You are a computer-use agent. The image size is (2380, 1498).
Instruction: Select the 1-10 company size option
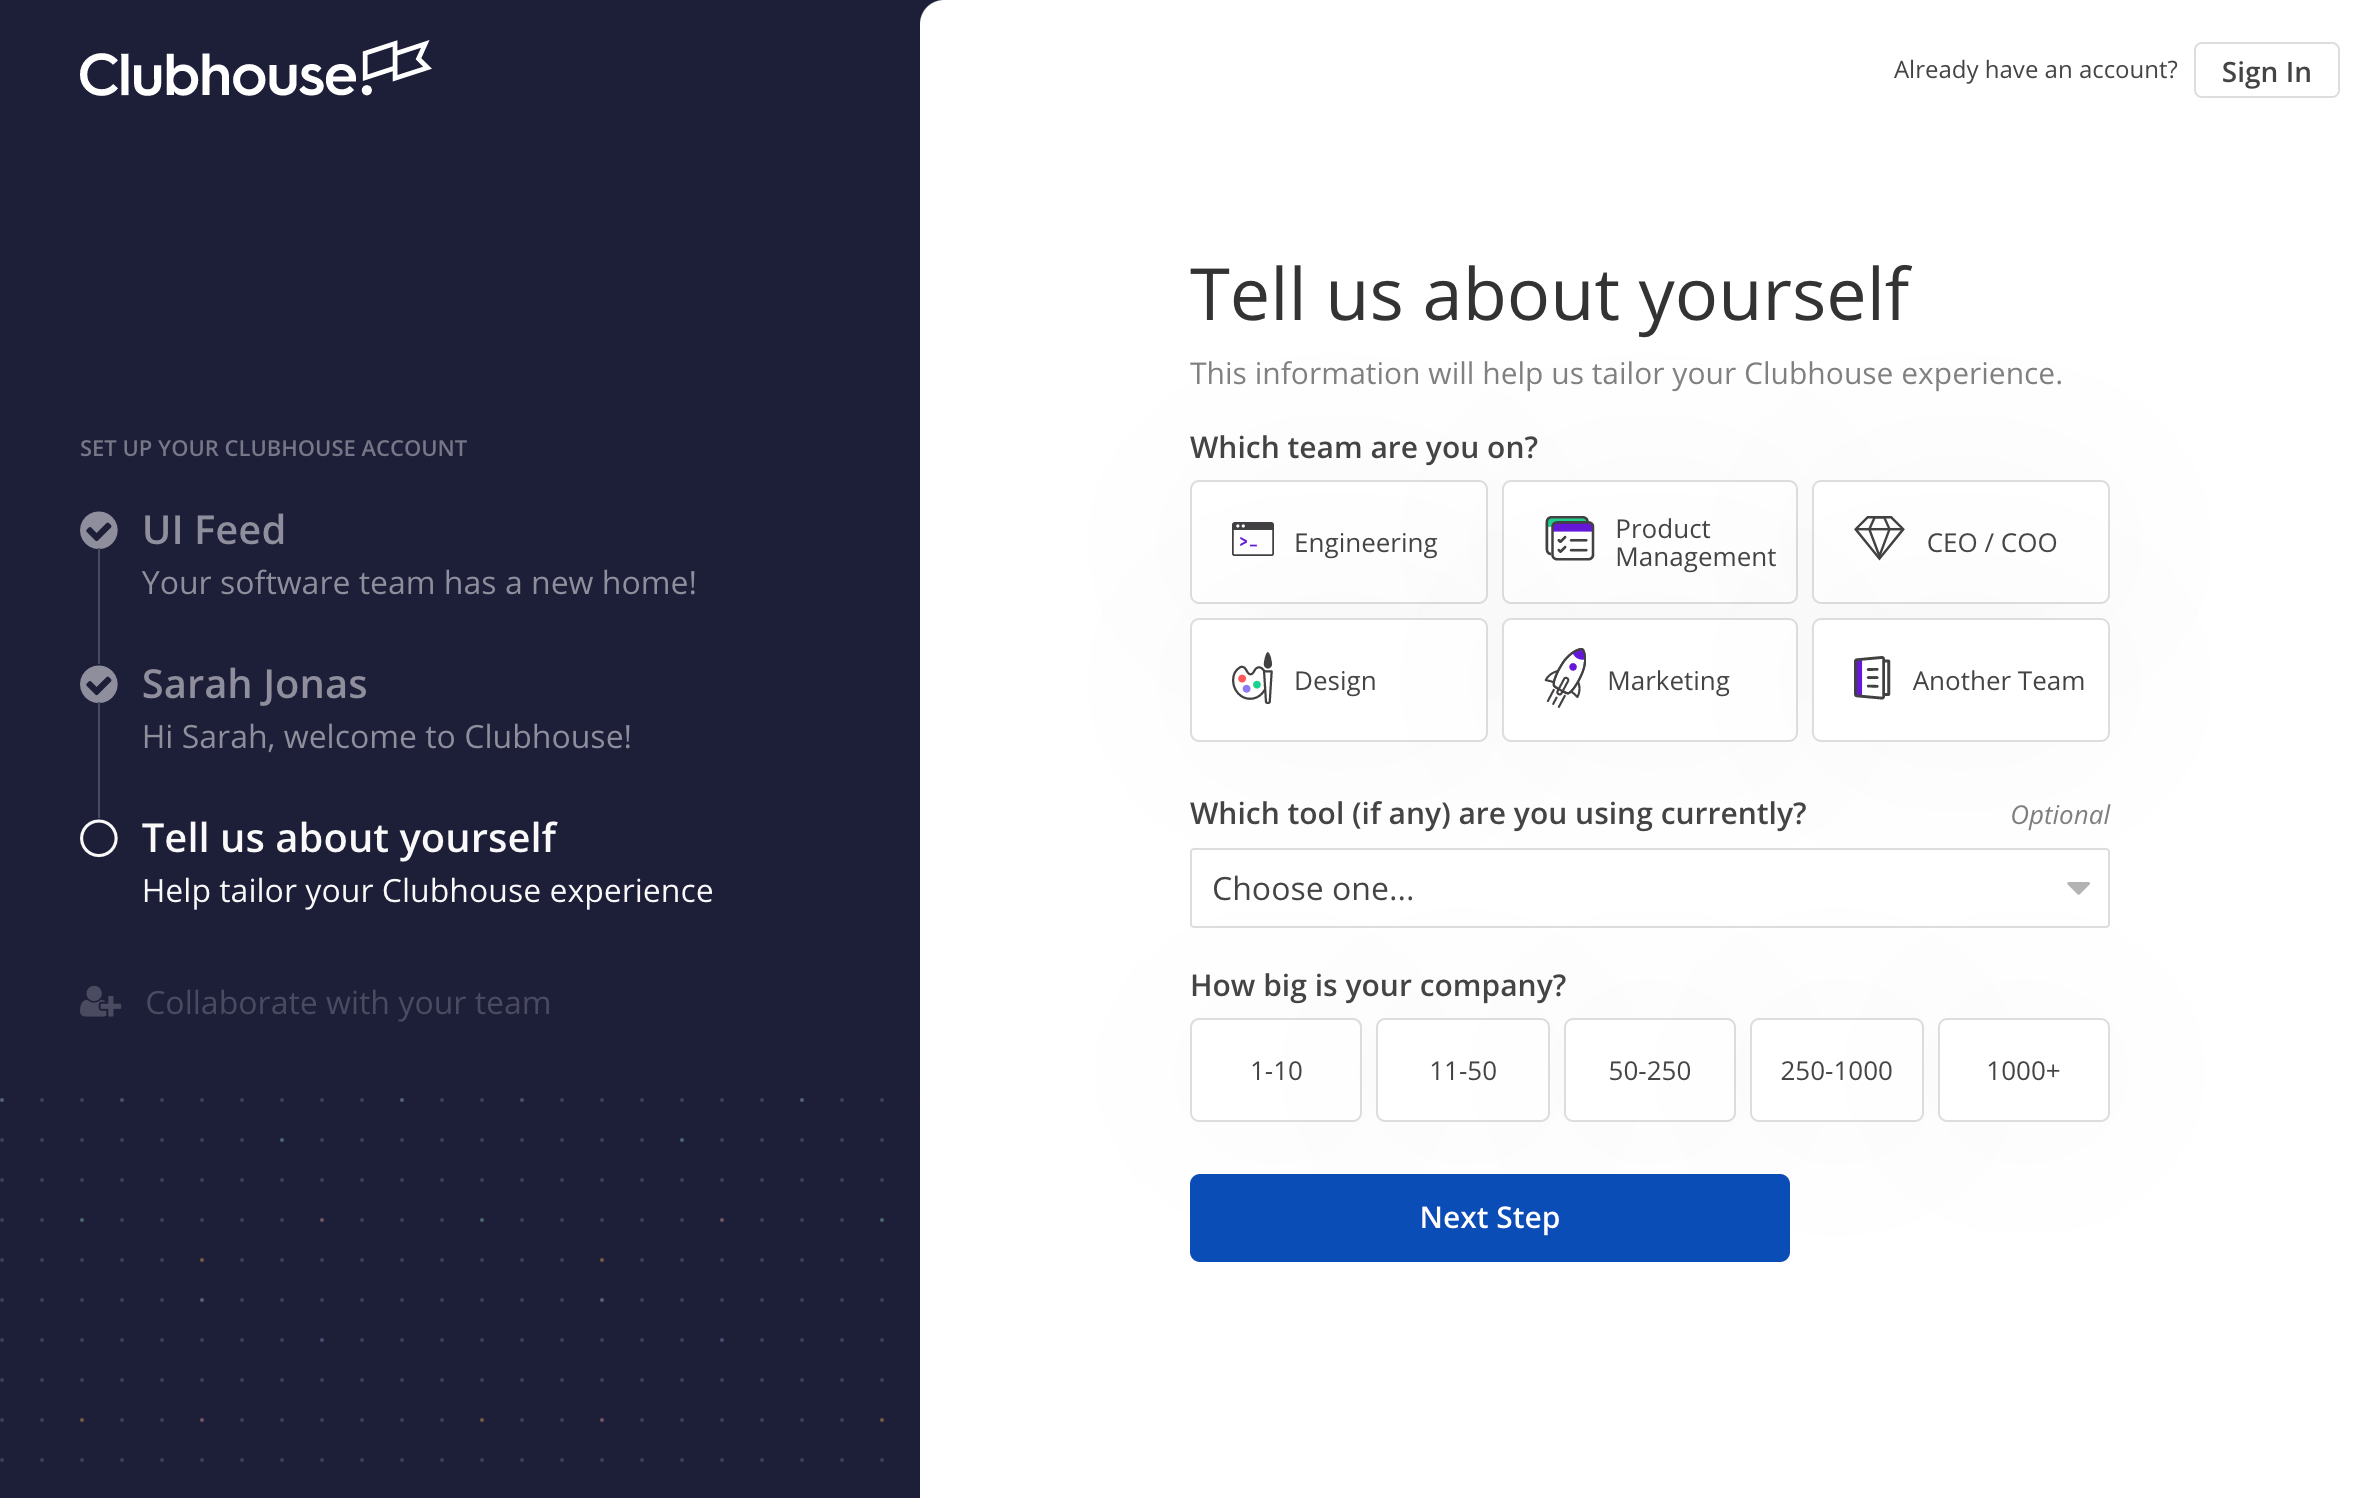(x=1275, y=1068)
